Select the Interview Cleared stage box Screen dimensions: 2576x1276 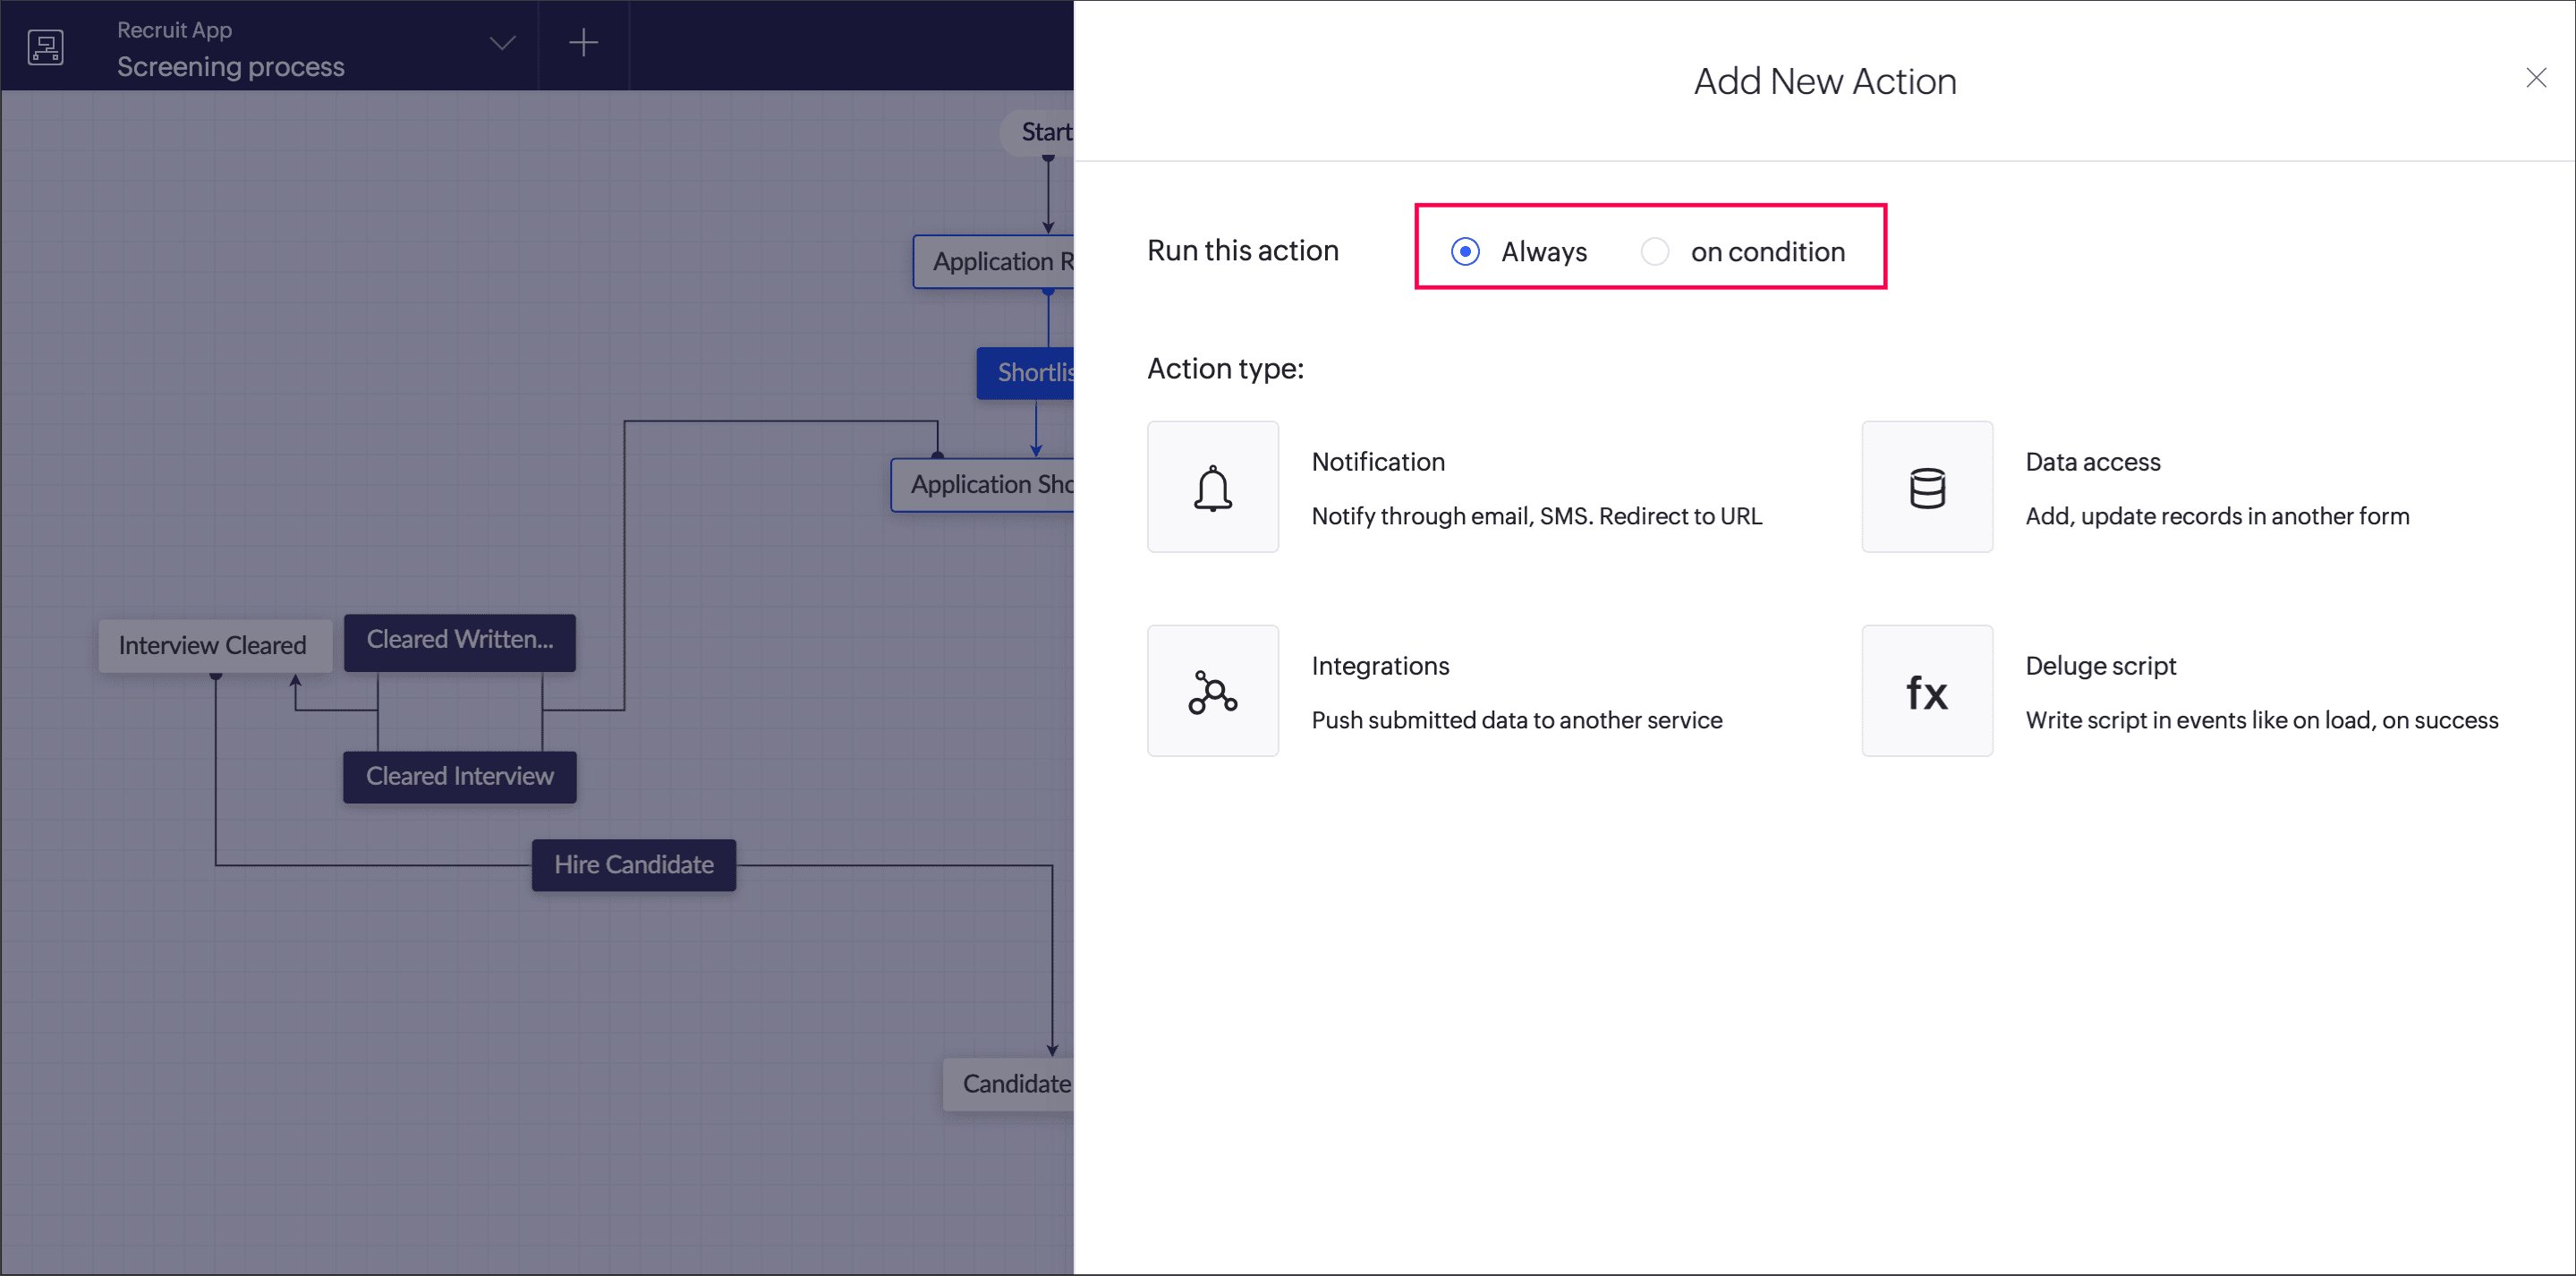coord(213,645)
